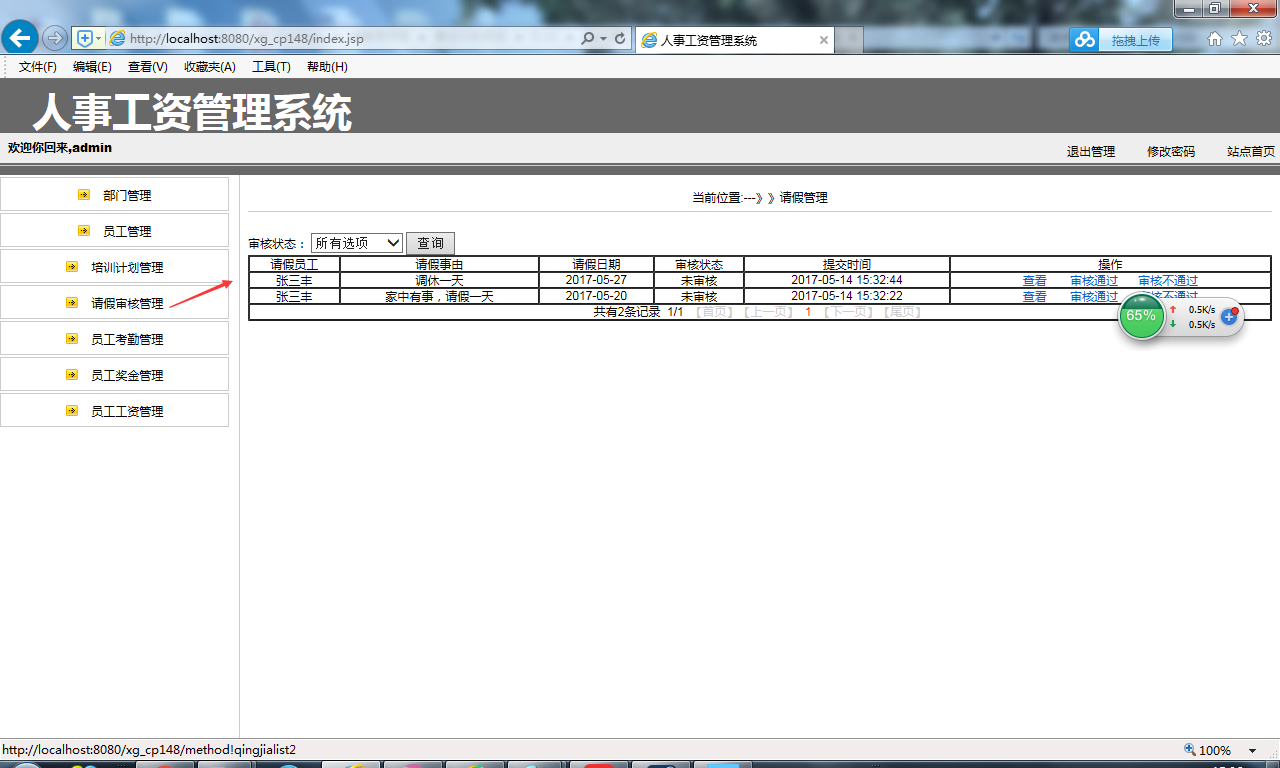Click the 家中有事，请假一天 reason cell
Screen dimensions: 1280x768
point(439,297)
